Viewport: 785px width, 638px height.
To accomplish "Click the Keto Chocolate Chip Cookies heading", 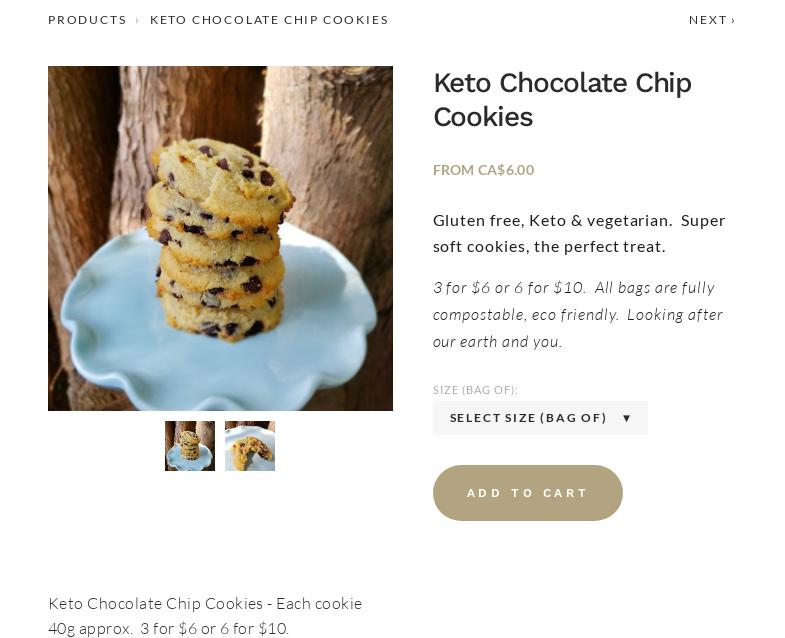I will coord(561,100).
